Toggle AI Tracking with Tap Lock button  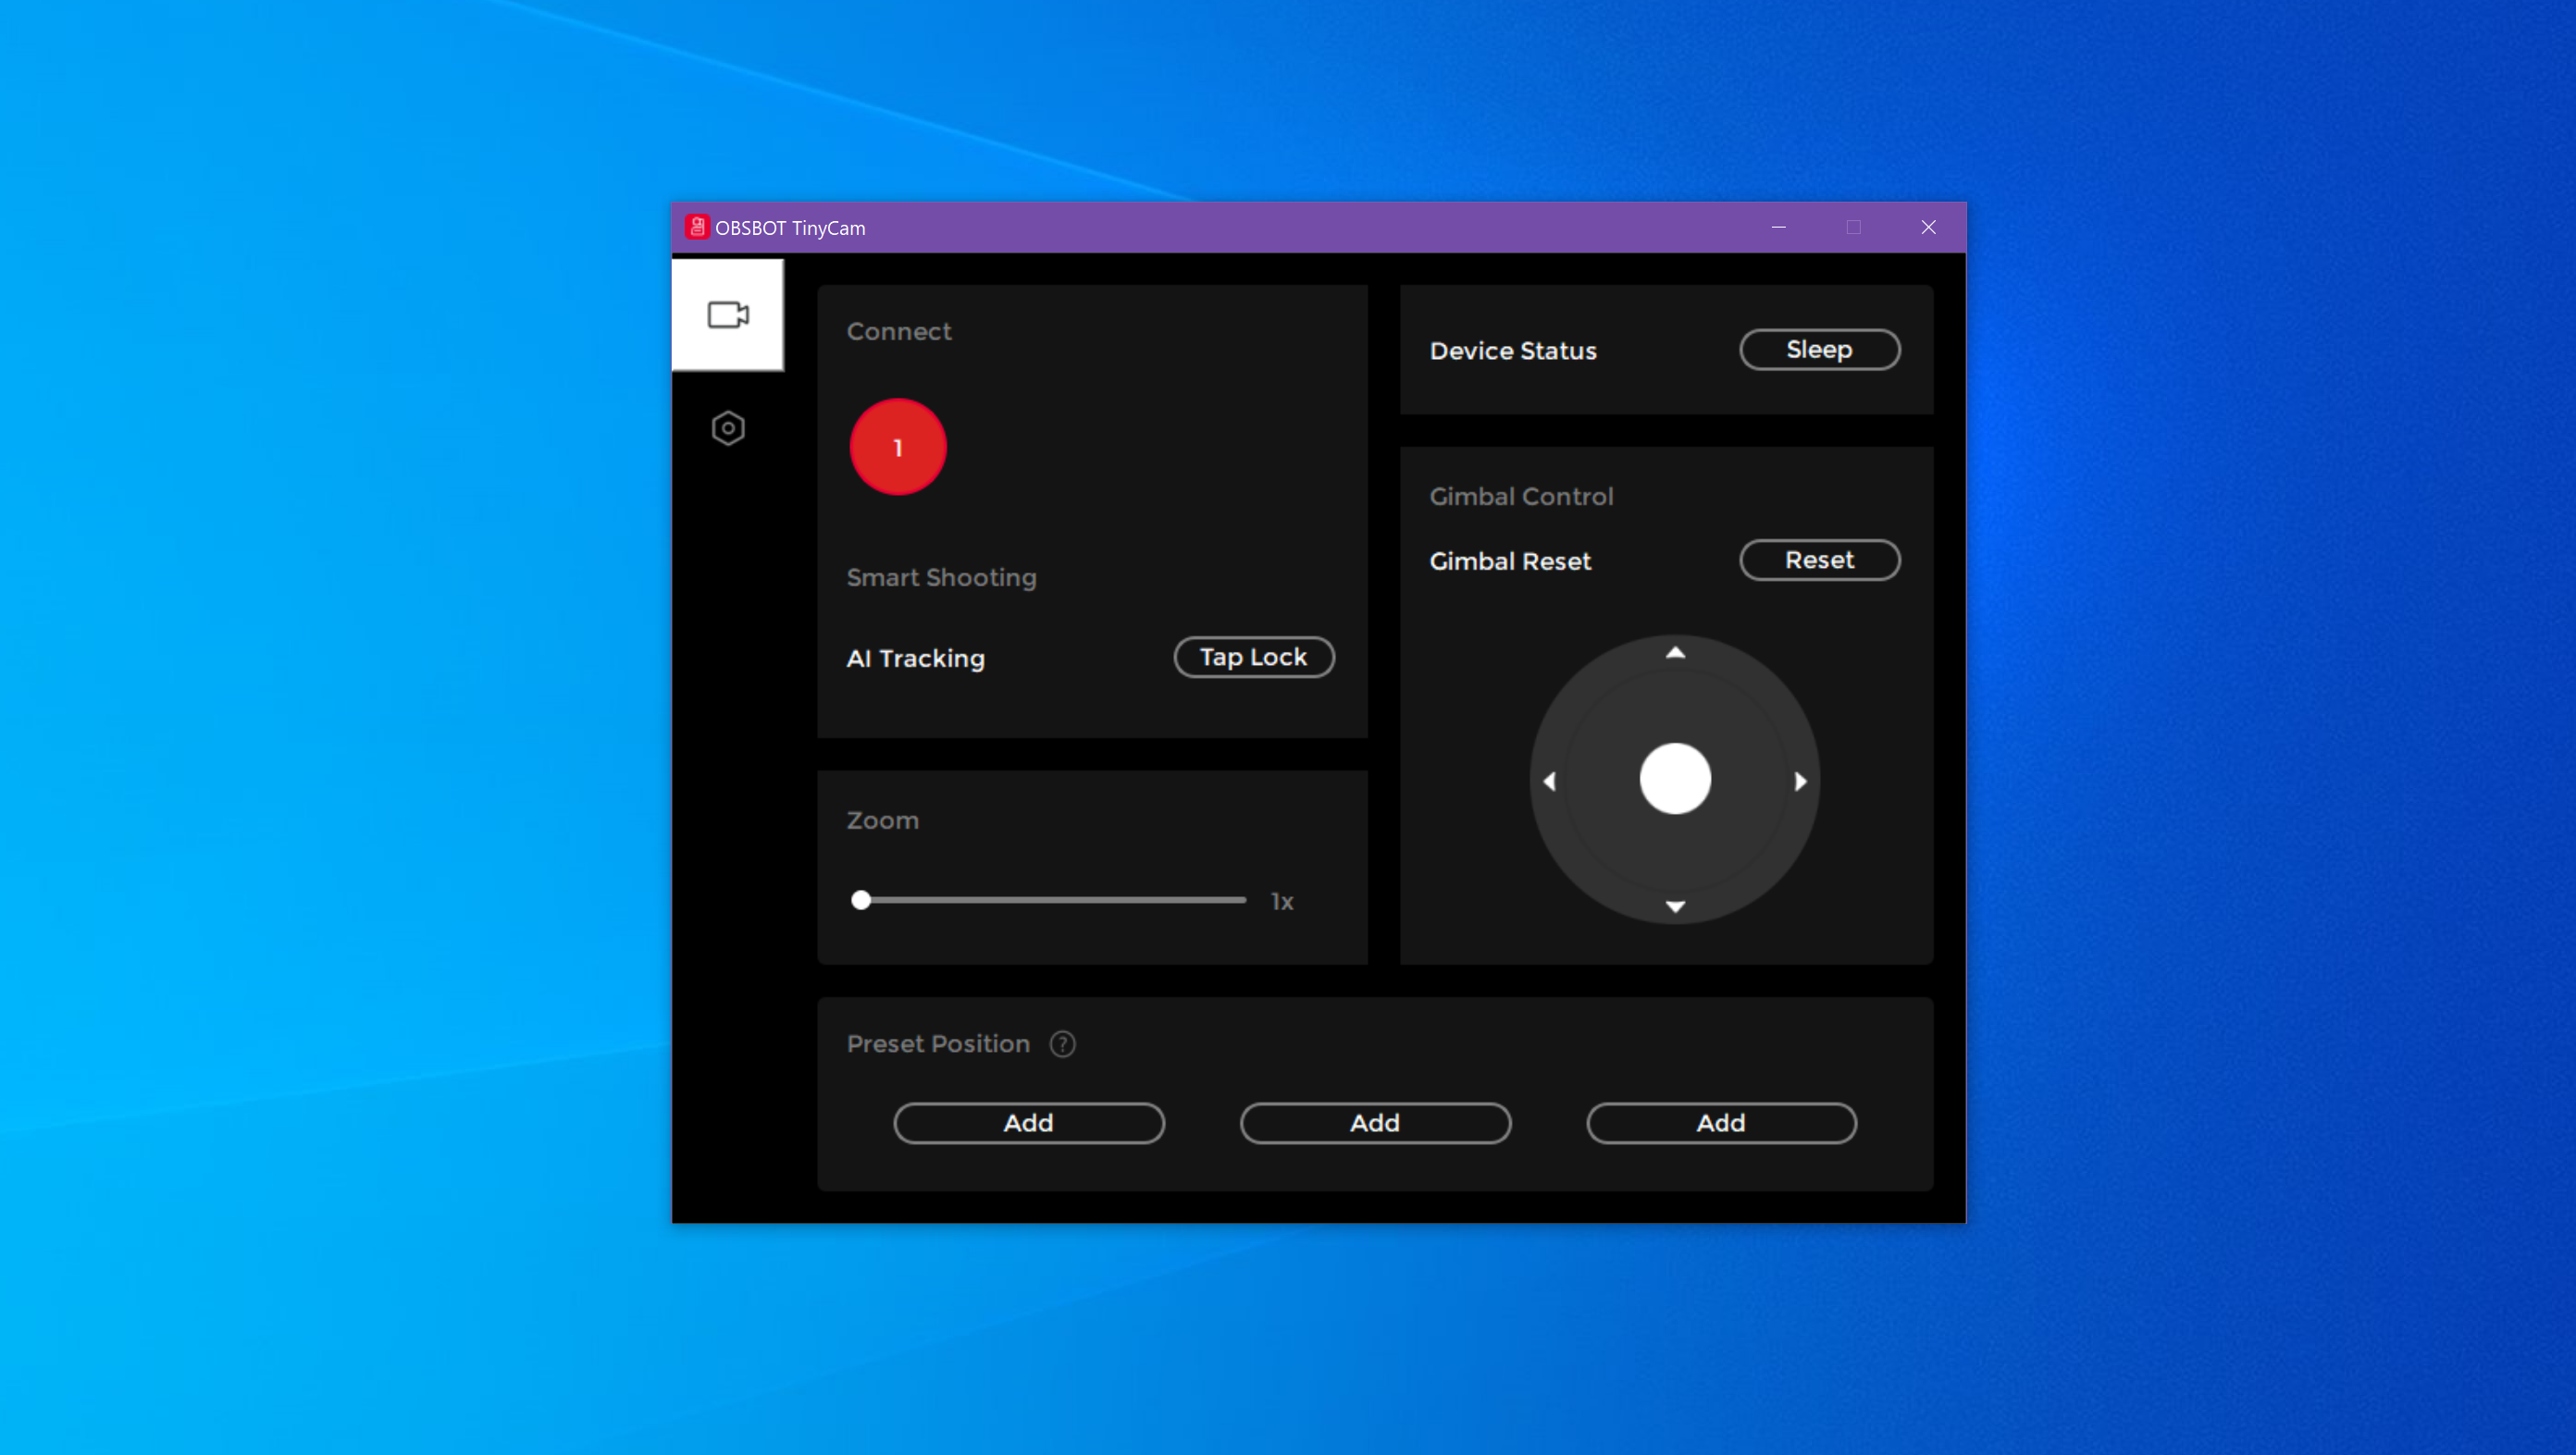(1255, 658)
